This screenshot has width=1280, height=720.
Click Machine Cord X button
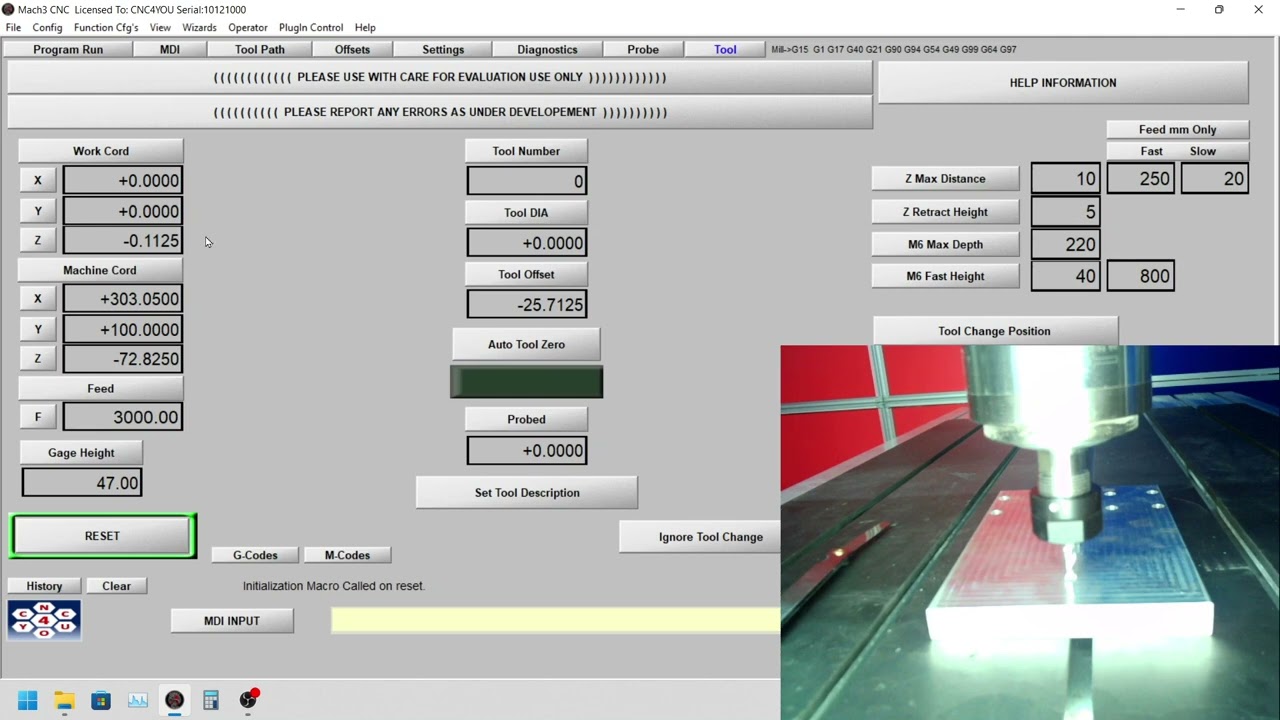(38, 299)
